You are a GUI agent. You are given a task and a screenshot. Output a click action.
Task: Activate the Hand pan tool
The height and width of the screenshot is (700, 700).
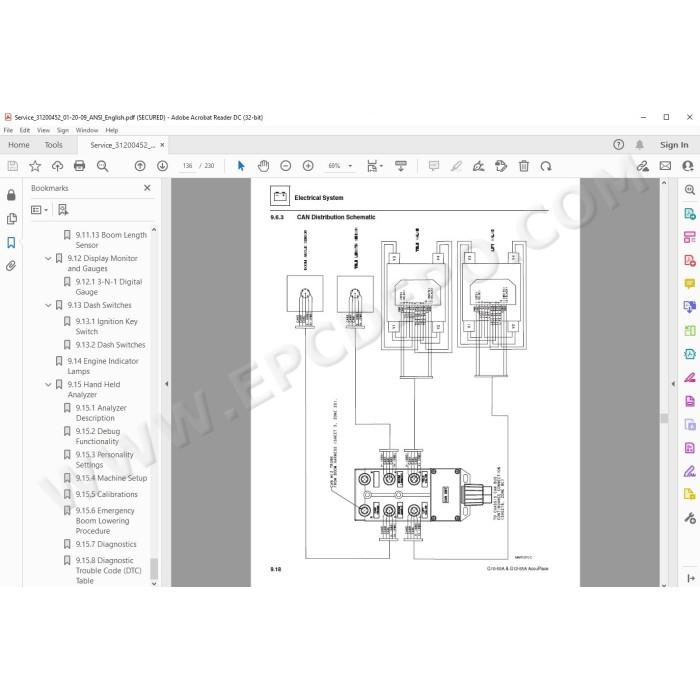[263, 166]
